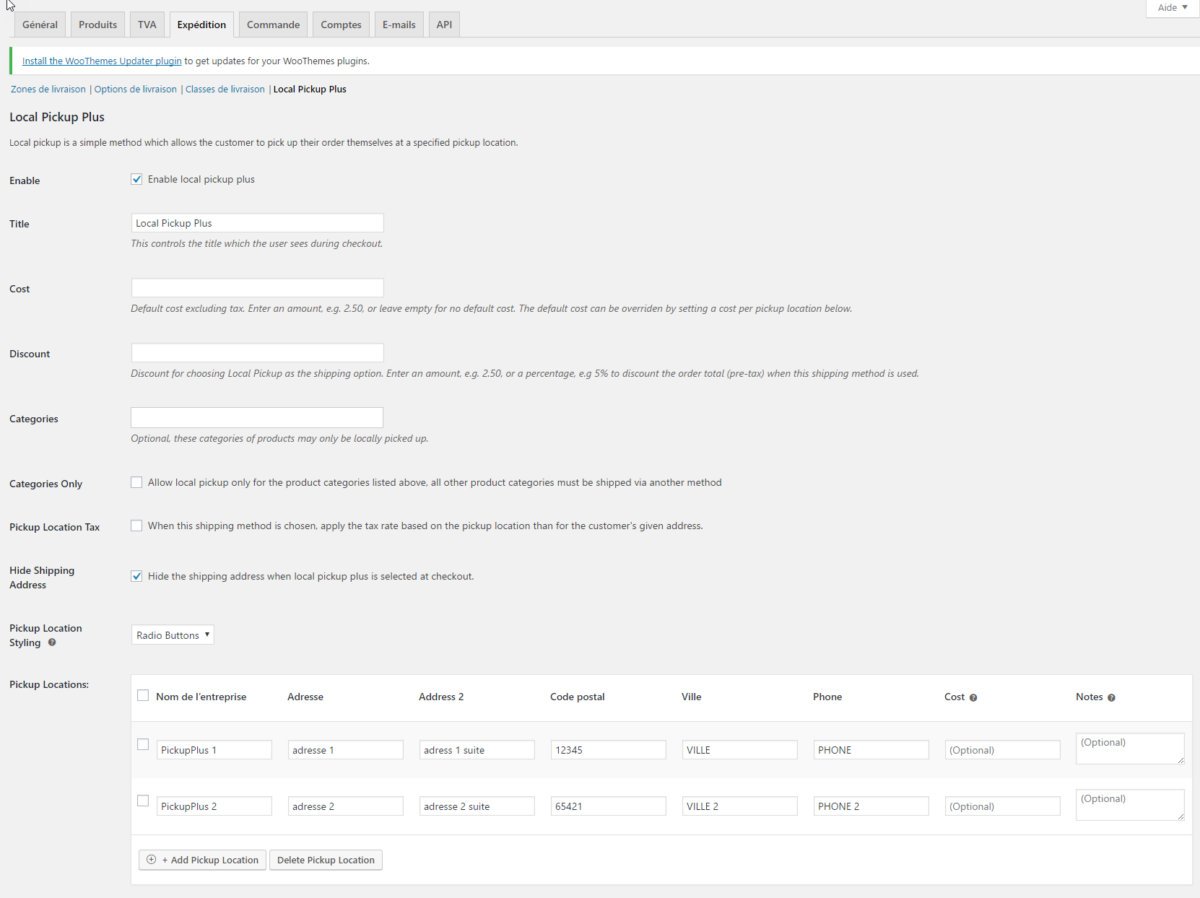The height and width of the screenshot is (898, 1200).
Task: Select the PickupPlus 1 row checkbox
Action: (143, 744)
